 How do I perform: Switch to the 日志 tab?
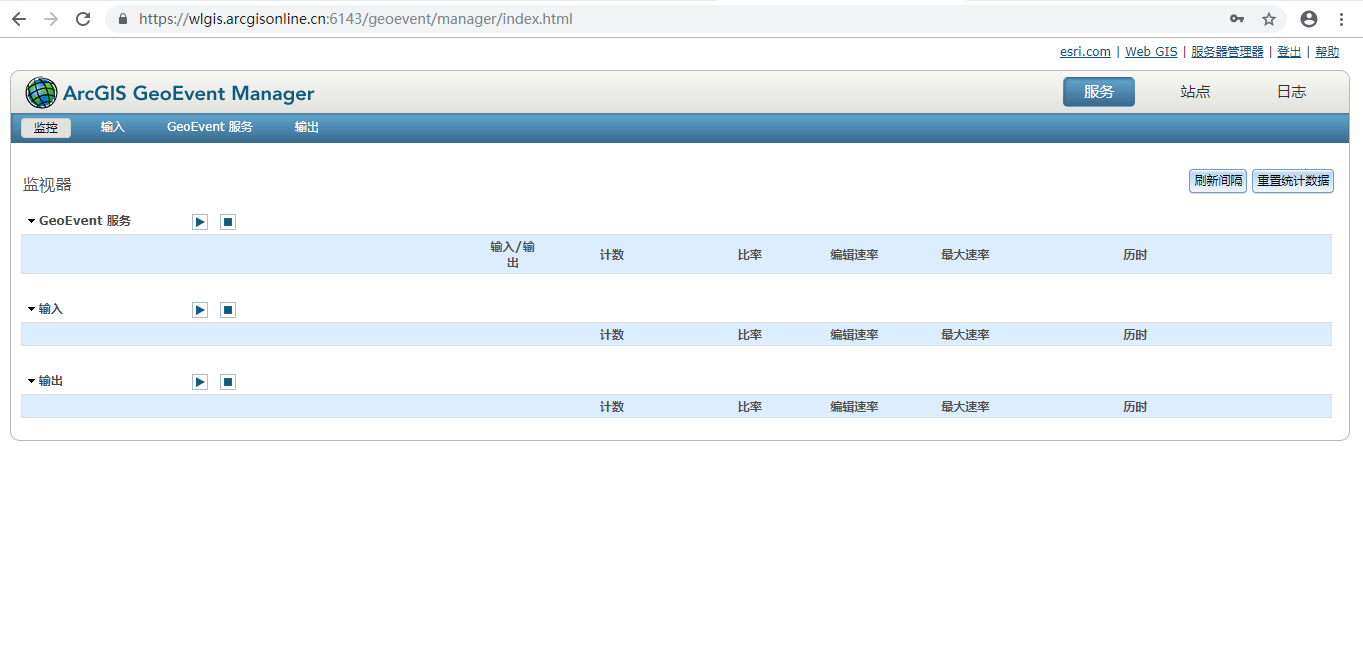(x=1289, y=91)
